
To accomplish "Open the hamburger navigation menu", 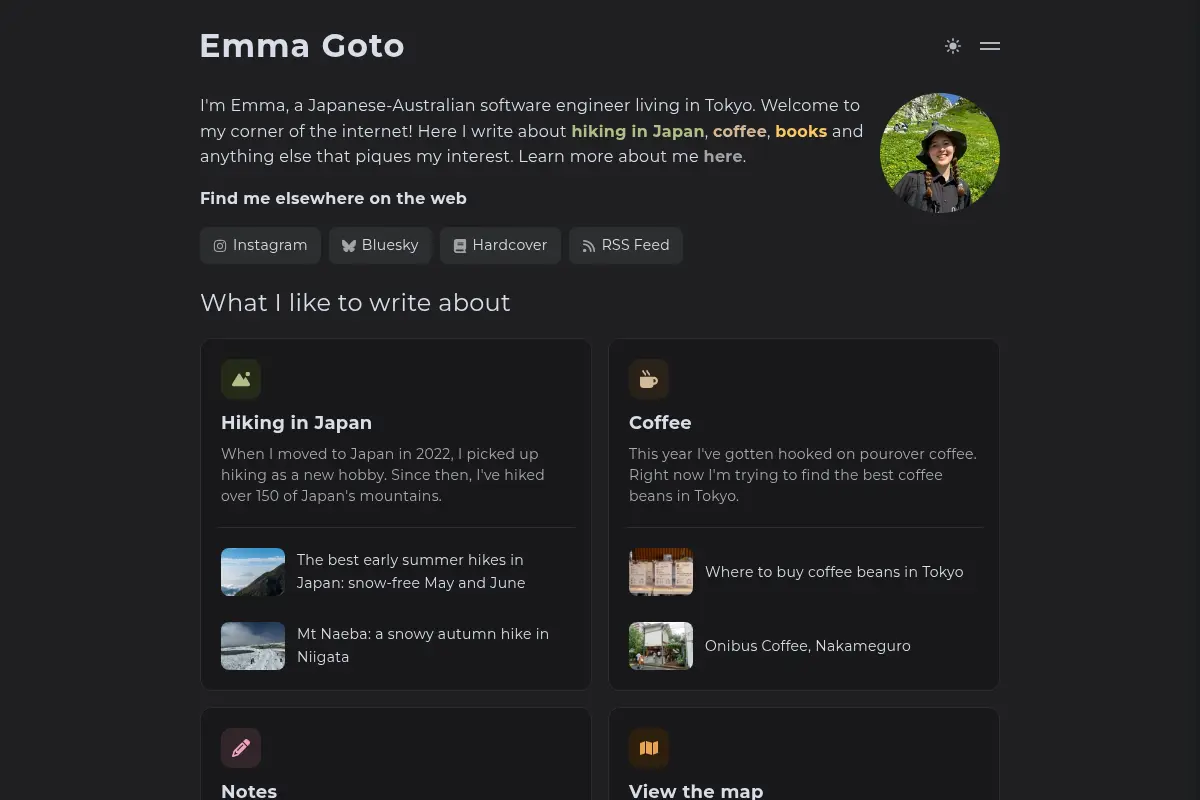I will [x=990, y=46].
